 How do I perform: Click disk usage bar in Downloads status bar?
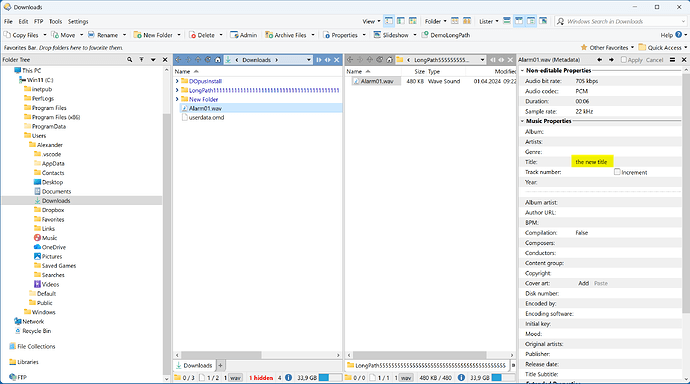(x=330, y=377)
